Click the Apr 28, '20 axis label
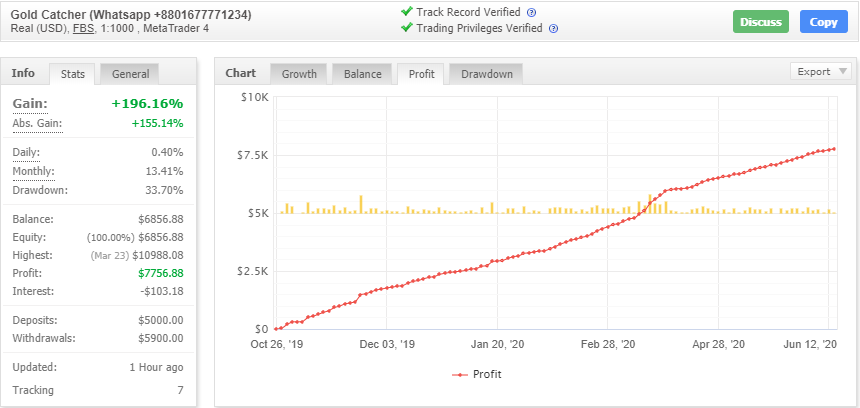860x408 pixels. pos(718,344)
